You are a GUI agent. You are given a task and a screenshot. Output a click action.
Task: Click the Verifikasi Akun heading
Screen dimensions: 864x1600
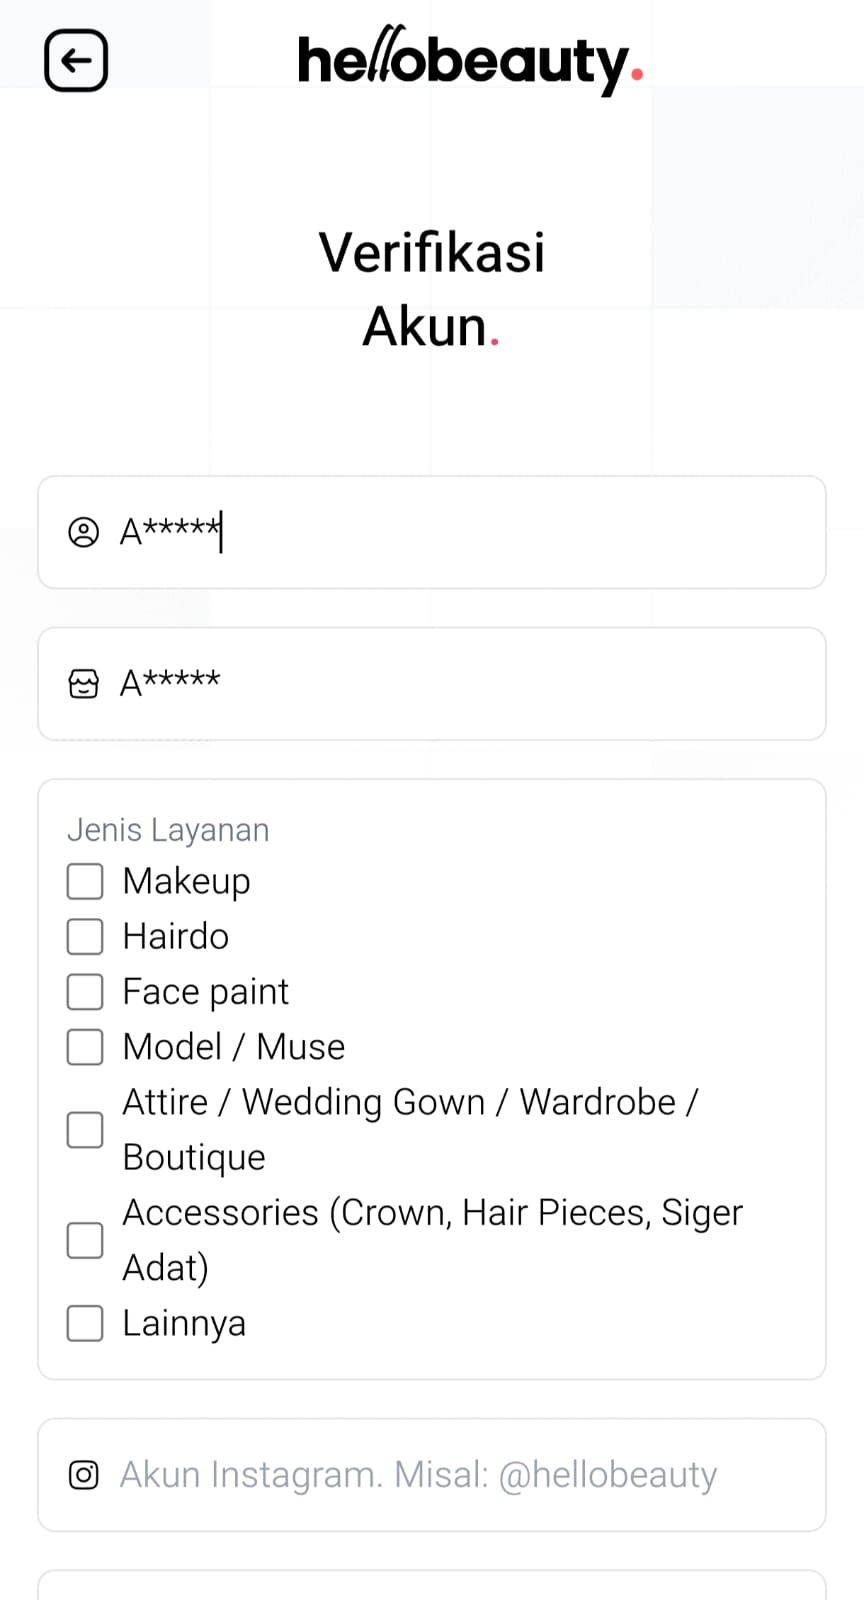pyautogui.click(x=432, y=288)
